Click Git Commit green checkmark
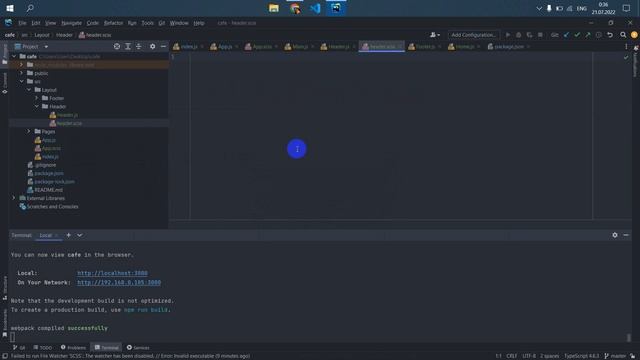 pos(577,35)
